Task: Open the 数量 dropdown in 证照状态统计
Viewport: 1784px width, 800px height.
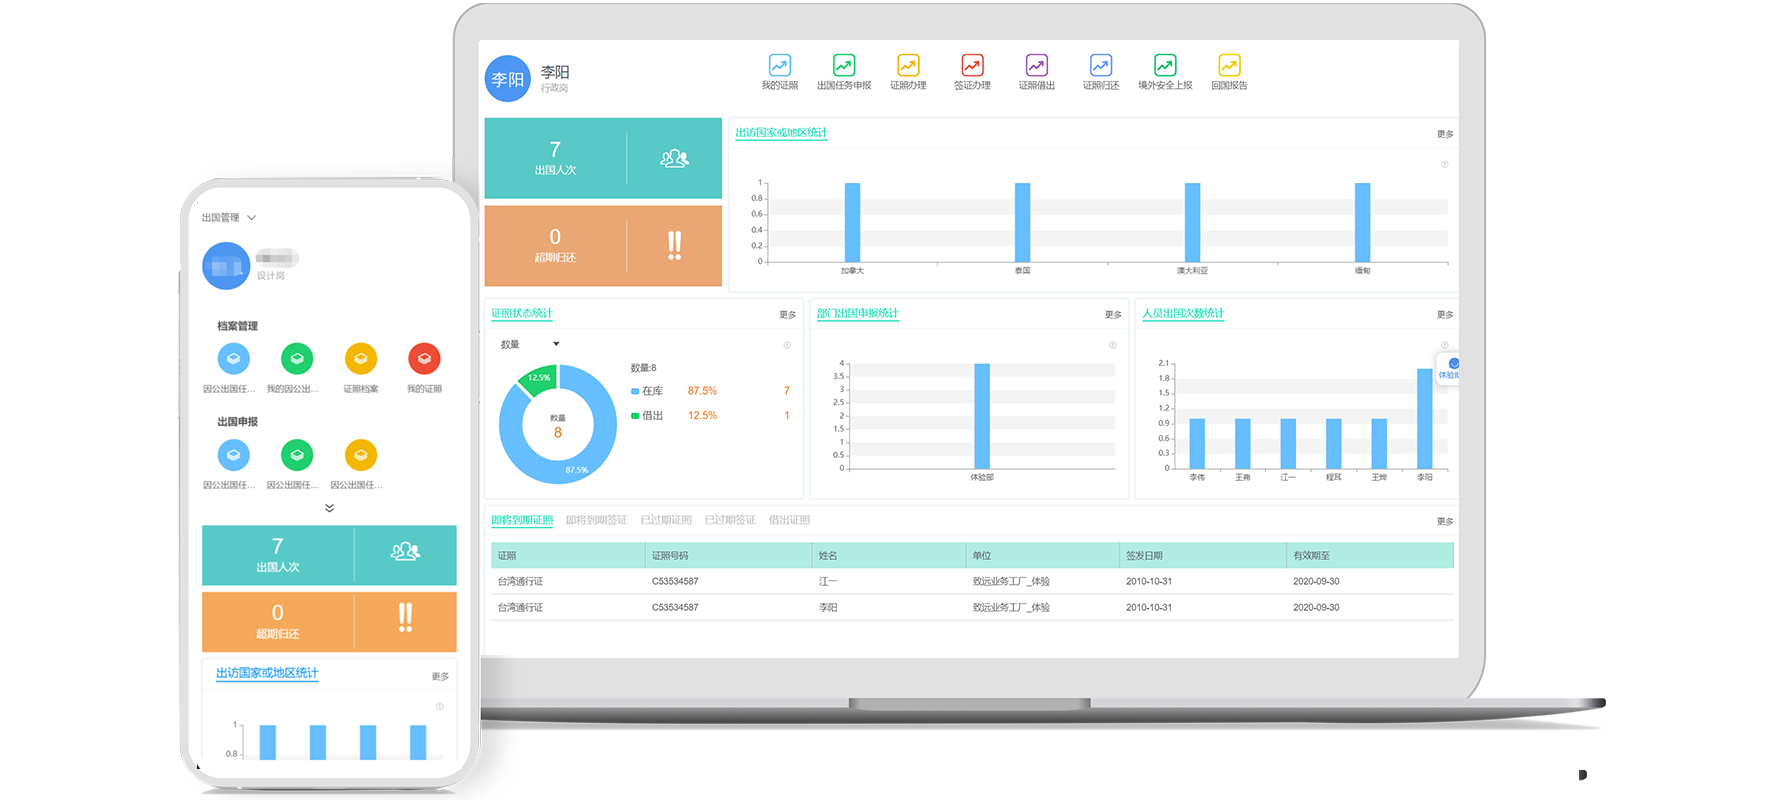Action: (x=530, y=344)
